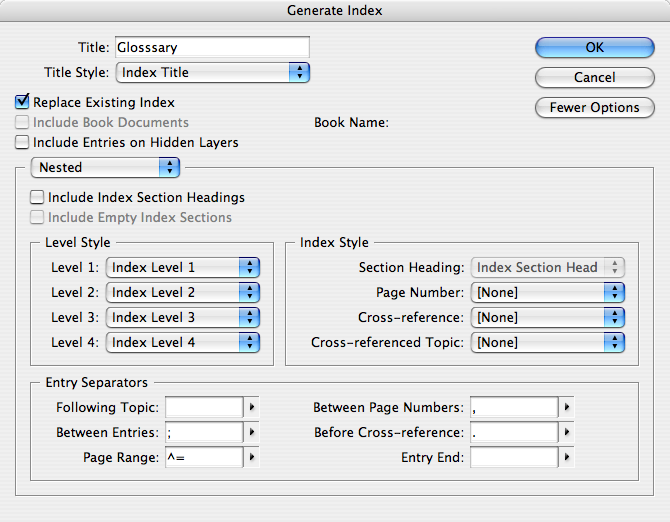This screenshot has height=522, width=670.
Task: Open the Page Number style dropdown
Action: [547, 292]
